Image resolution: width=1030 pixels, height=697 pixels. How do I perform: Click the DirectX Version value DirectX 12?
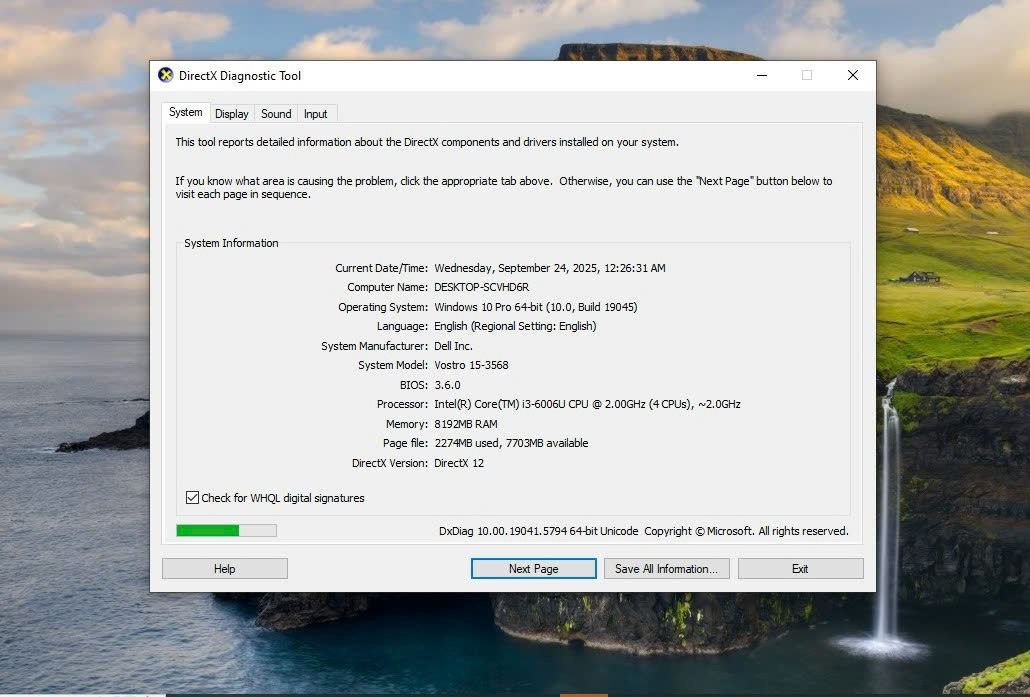[459, 463]
